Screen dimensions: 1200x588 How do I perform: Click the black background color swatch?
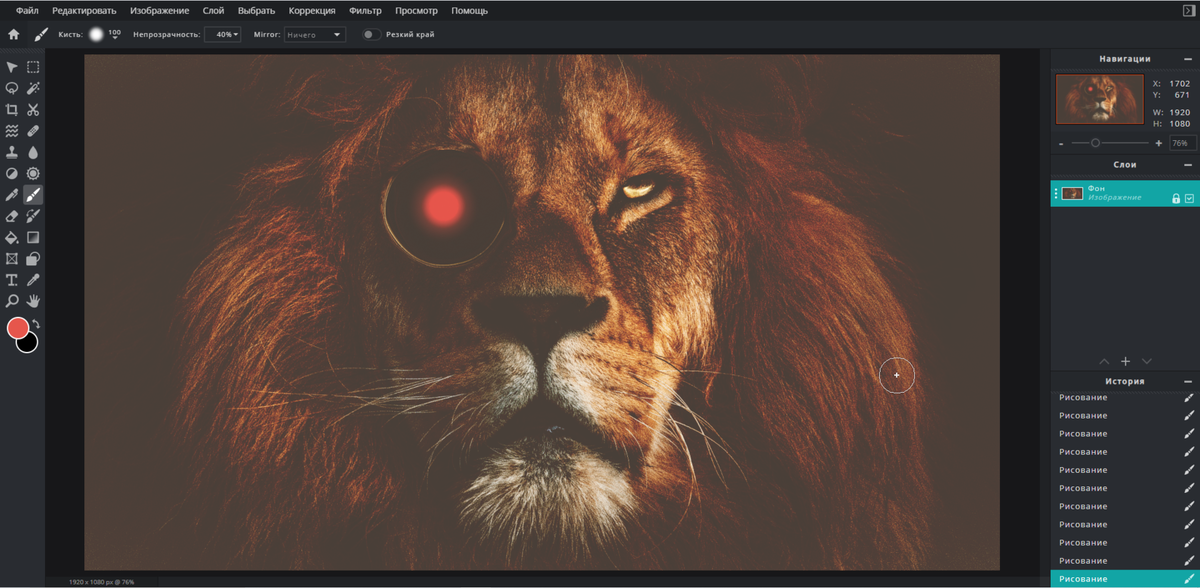pyautogui.click(x=27, y=342)
